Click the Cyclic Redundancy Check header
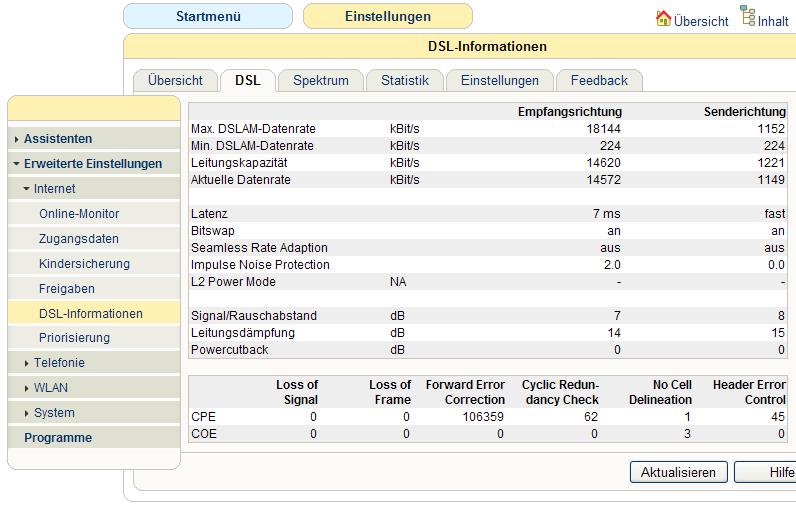Viewport: 796px width, 507px height. click(x=560, y=392)
